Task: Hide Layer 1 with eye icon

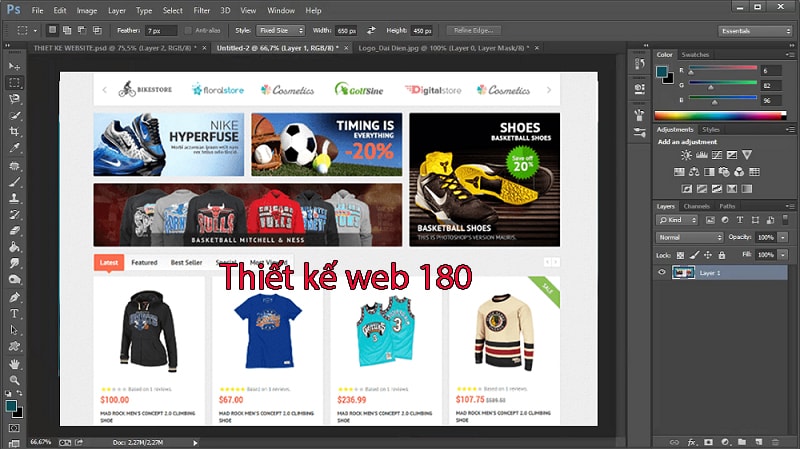Action: tap(662, 272)
